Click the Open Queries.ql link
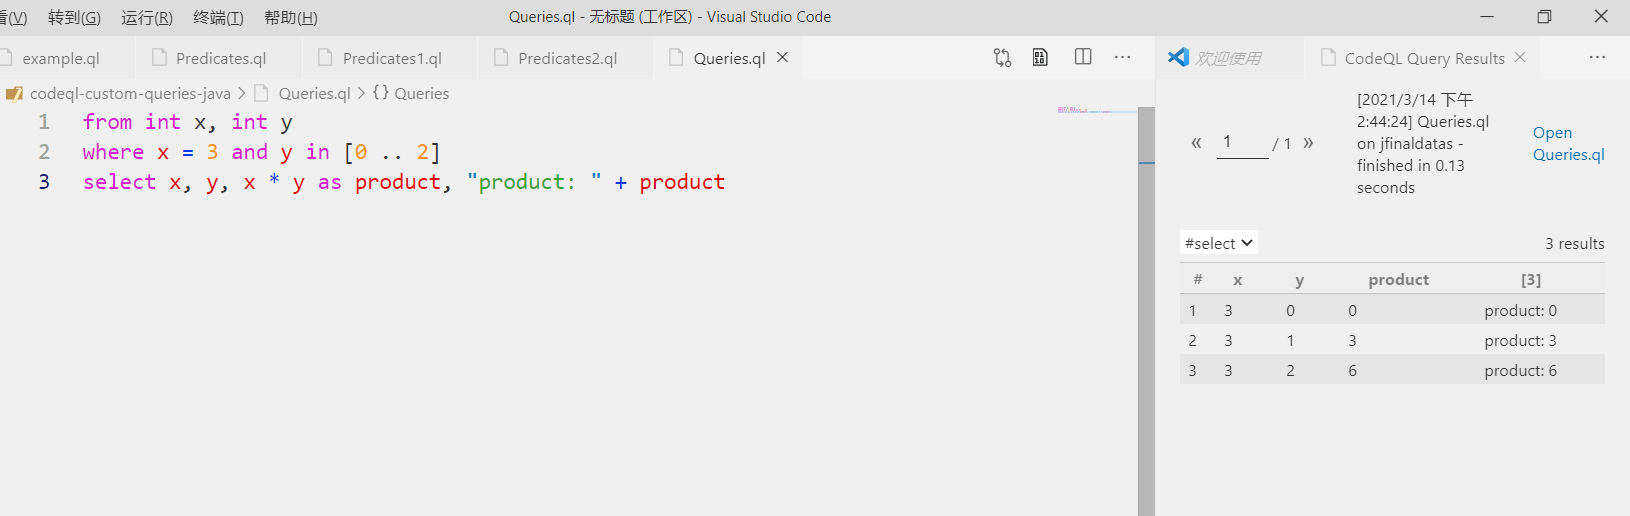Viewport: 1630px width, 516px height. tap(1568, 143)
